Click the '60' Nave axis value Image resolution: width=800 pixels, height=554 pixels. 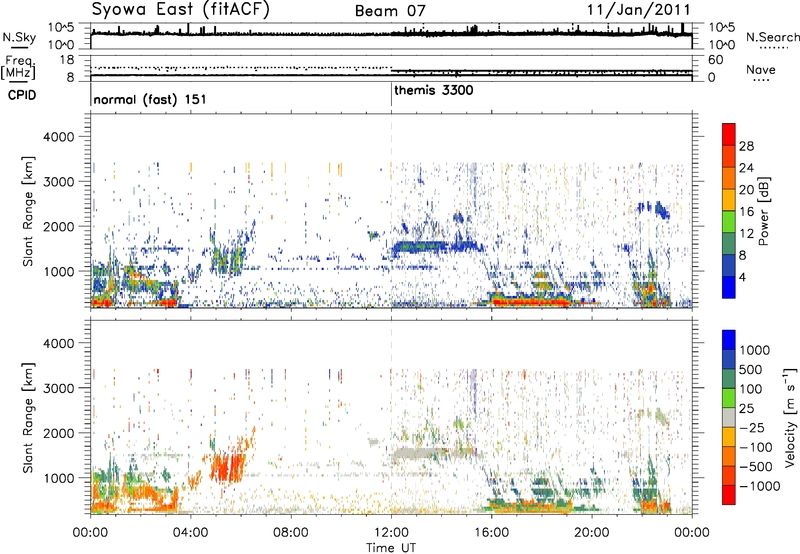coord(715,60)
